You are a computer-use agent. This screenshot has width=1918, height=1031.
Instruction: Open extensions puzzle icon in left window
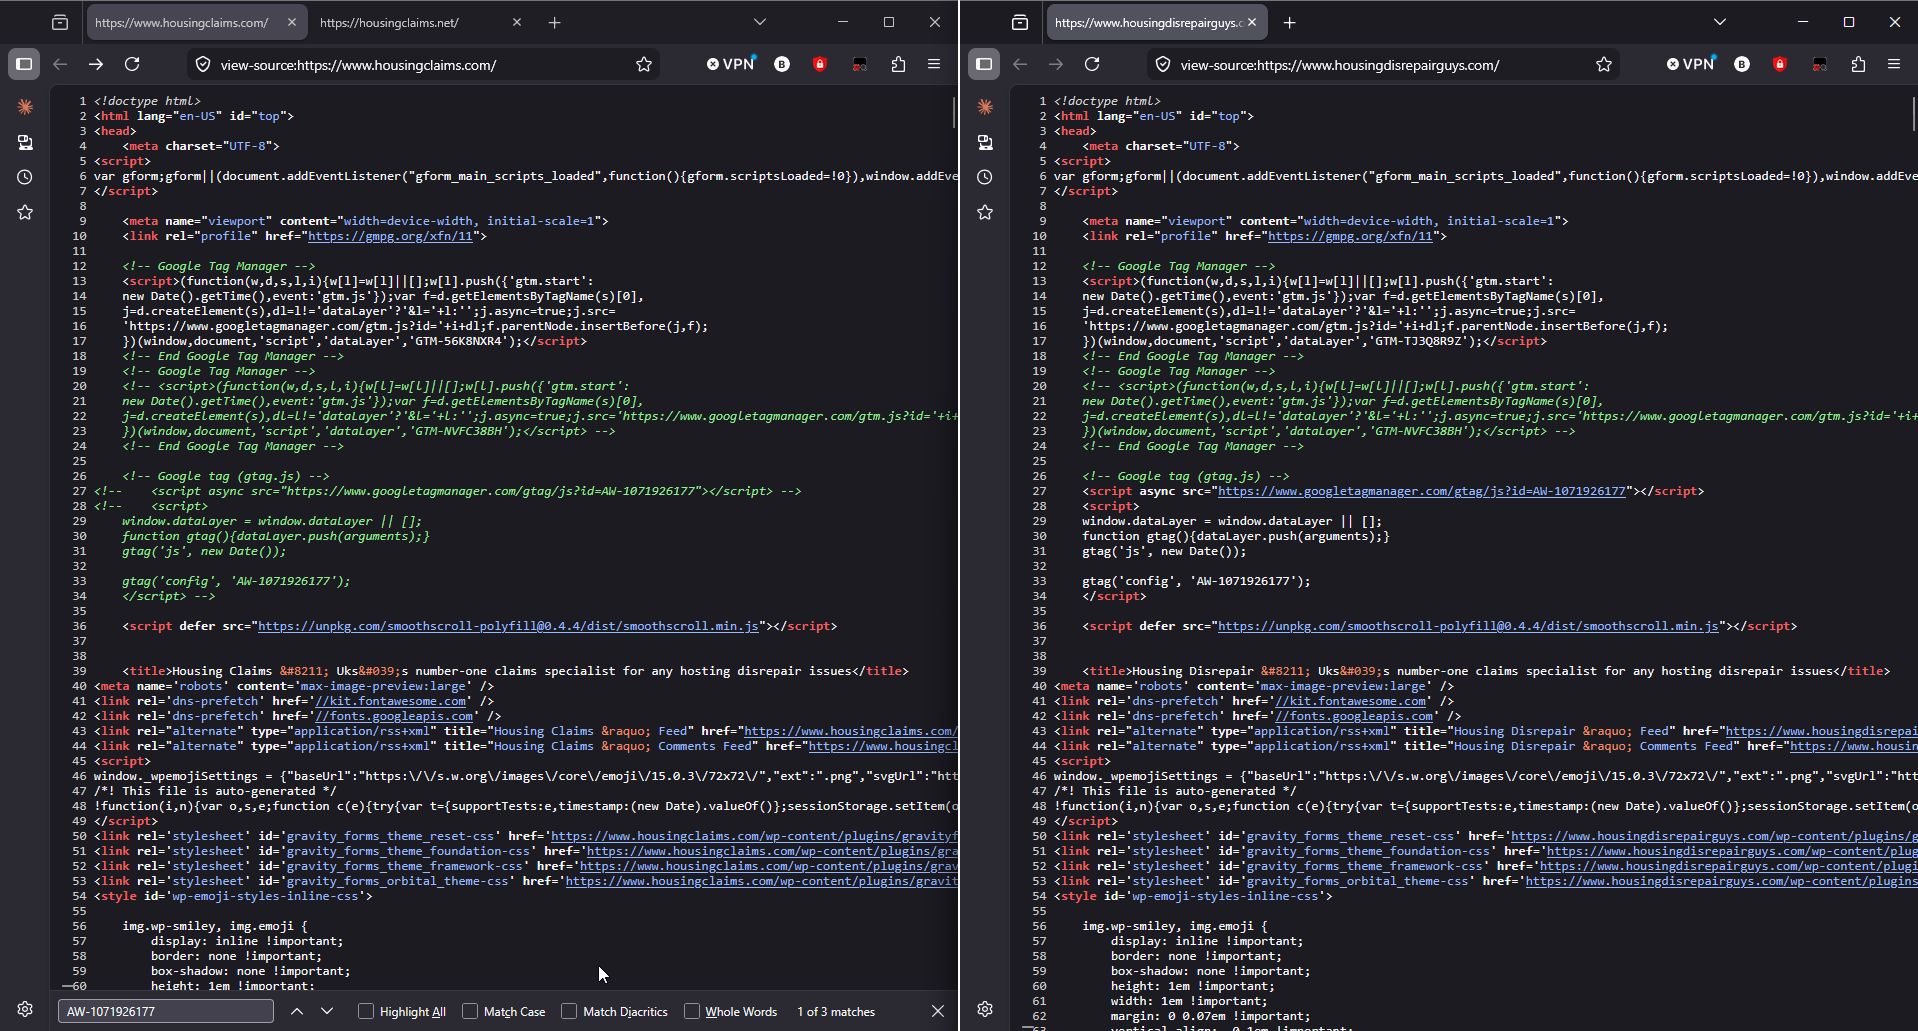(898, 64)
